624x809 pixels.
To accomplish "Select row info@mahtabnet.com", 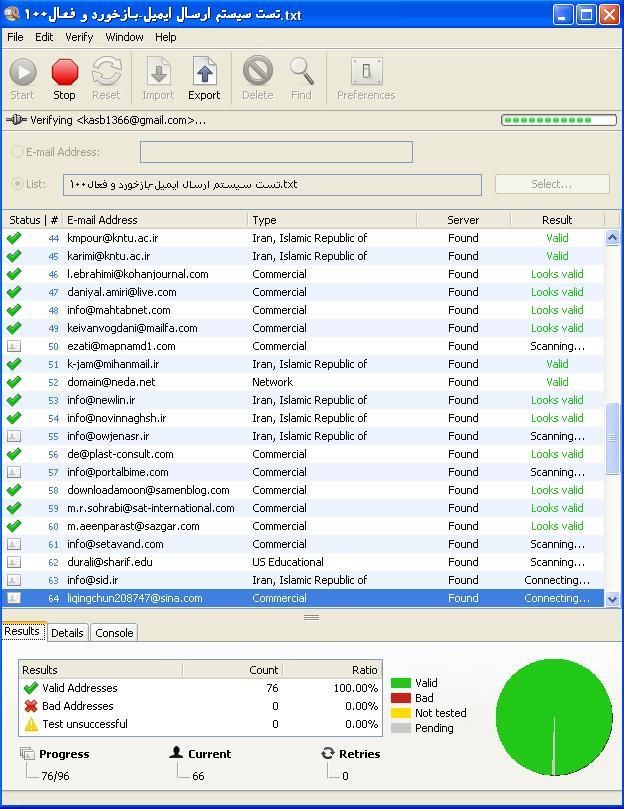I will coord(303,310).
